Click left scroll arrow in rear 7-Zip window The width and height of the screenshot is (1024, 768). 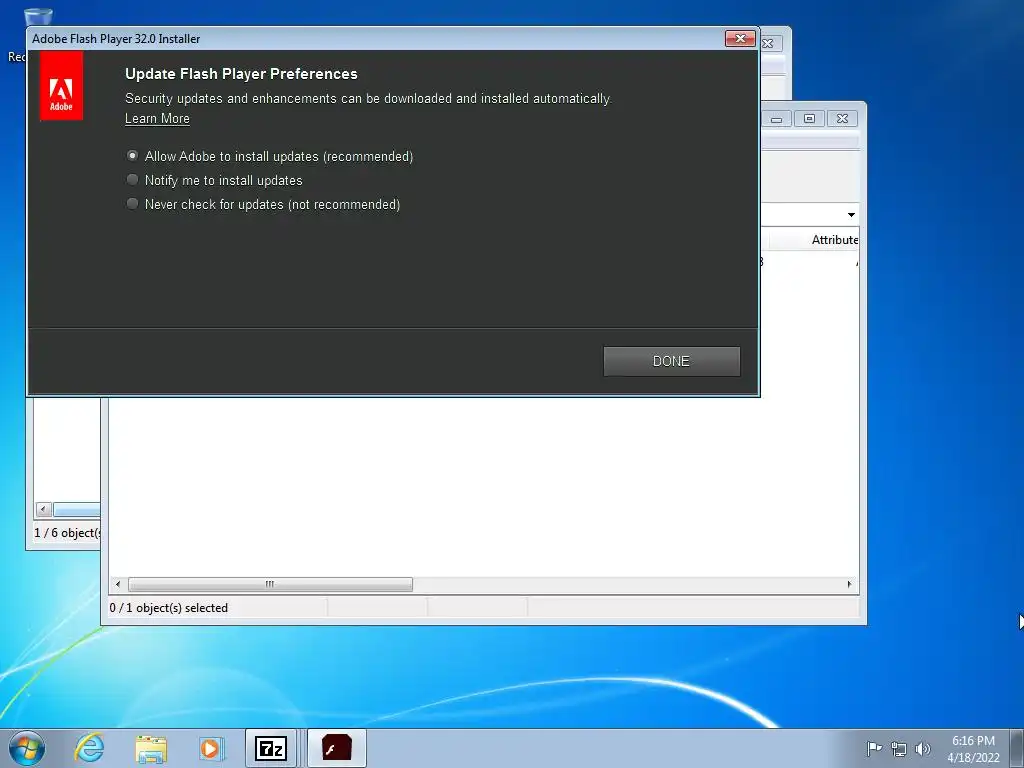point(44,509)
